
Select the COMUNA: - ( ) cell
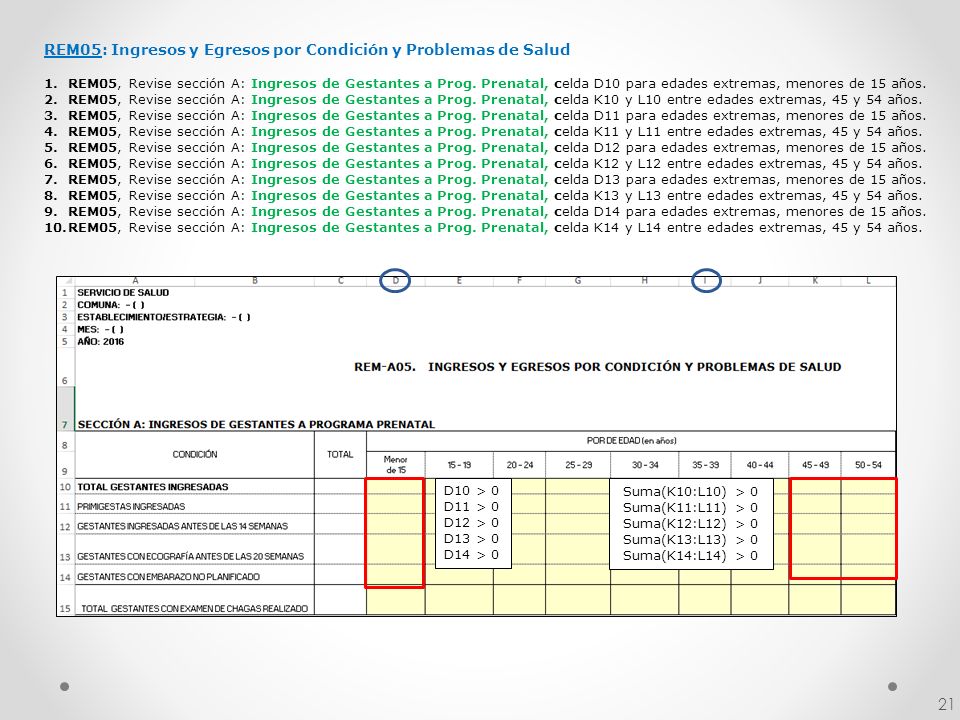click(x=111, y=305)
